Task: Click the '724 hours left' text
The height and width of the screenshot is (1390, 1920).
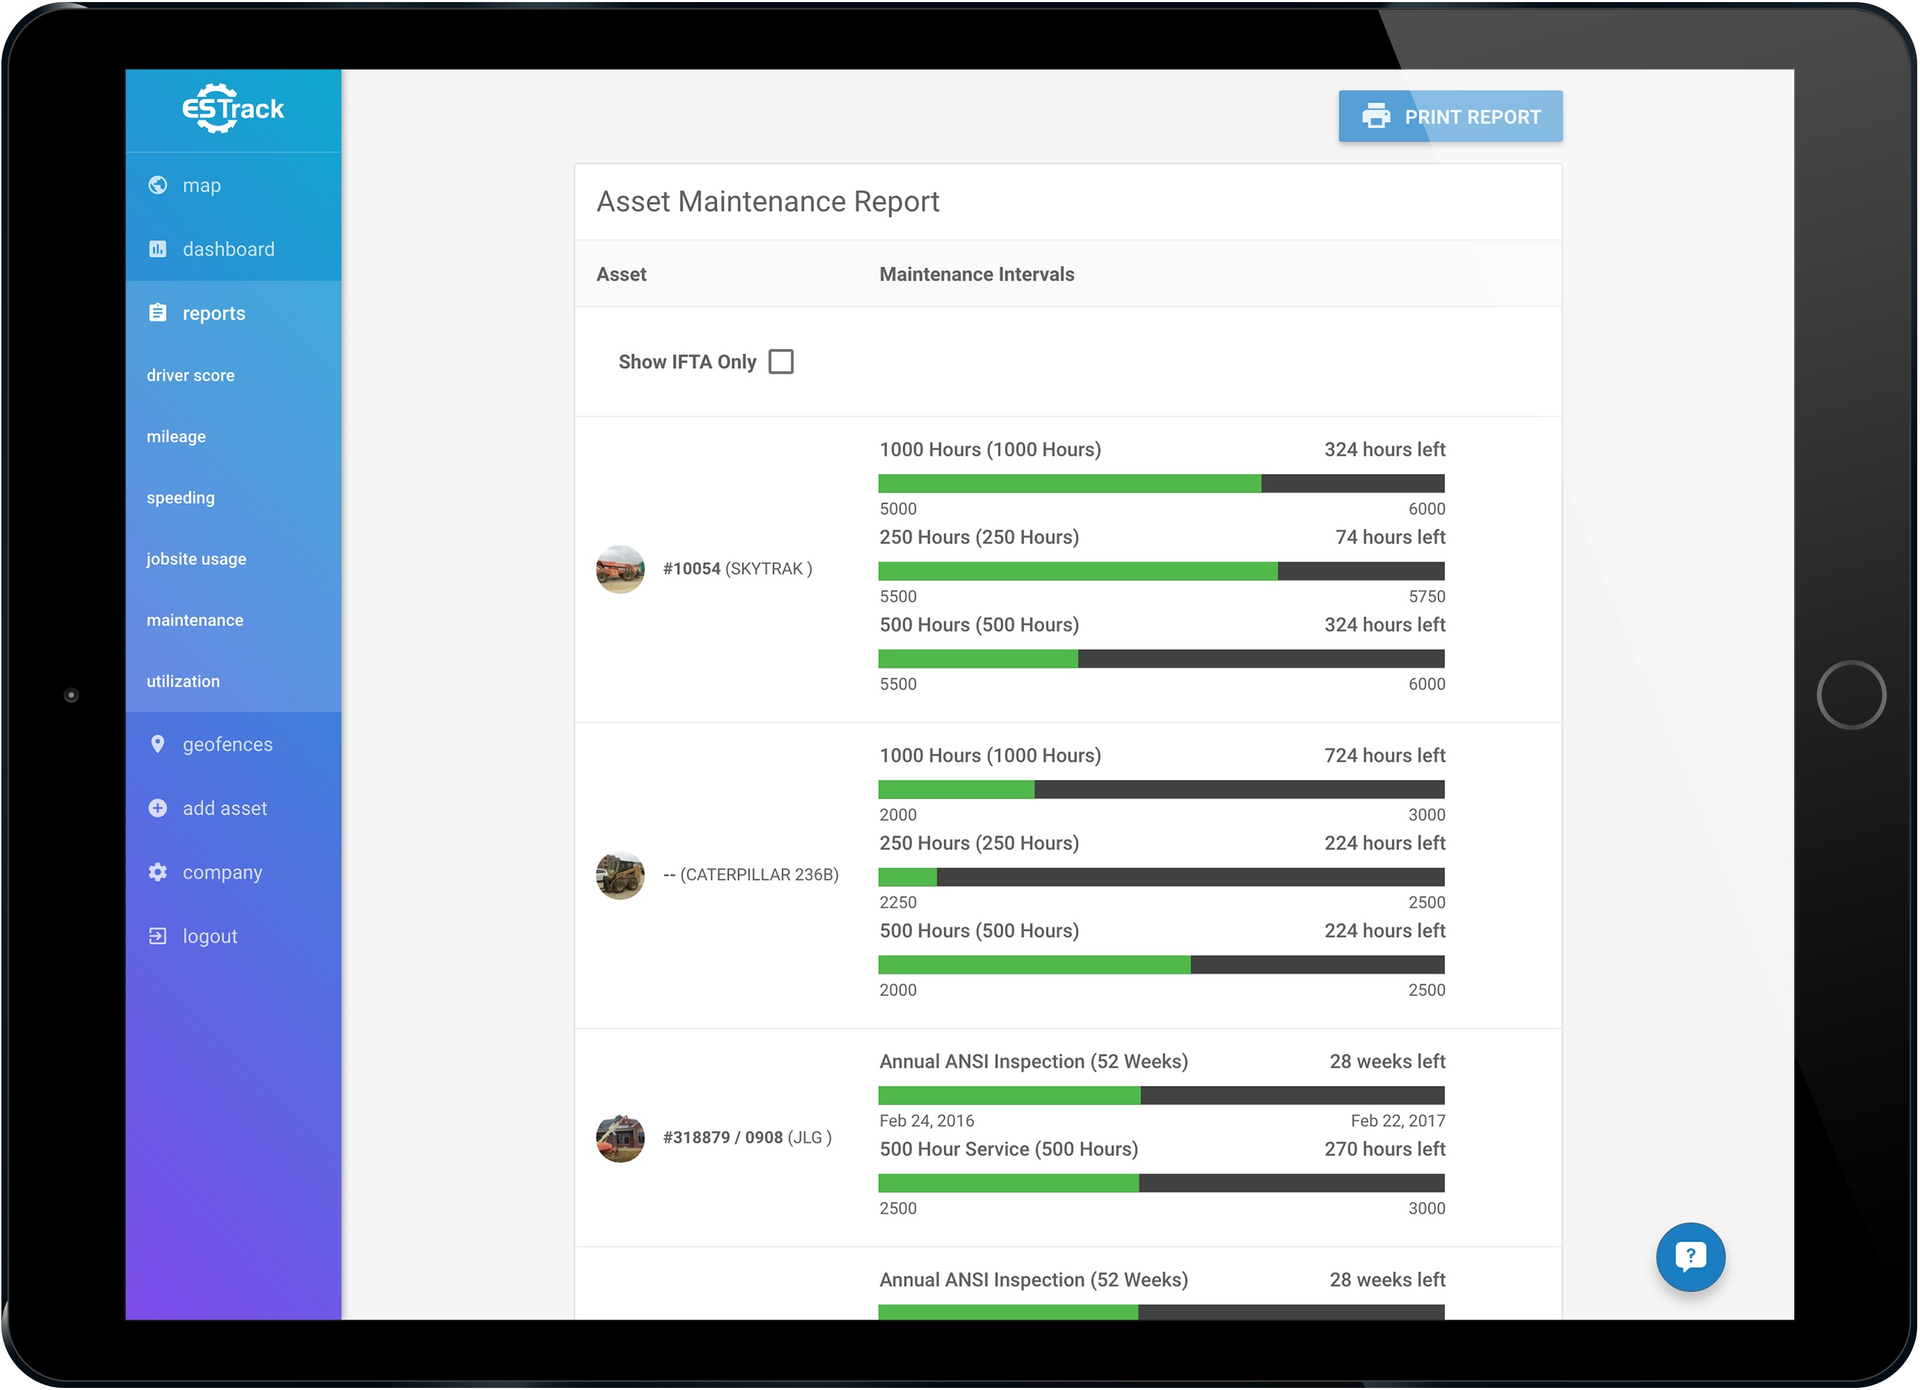Action: pos(1385,755)
